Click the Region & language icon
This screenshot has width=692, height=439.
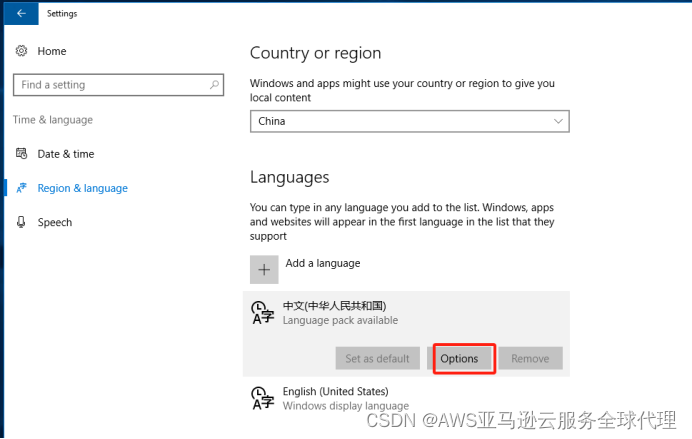pos(21,188)
